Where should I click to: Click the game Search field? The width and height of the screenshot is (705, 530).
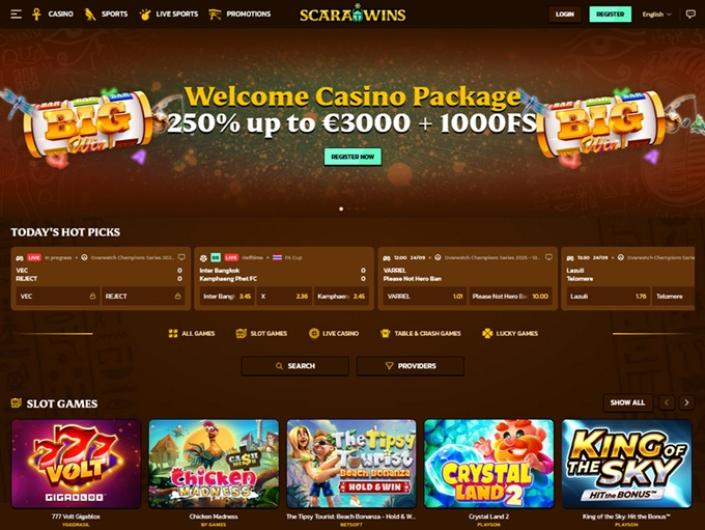click(x=295, y=366)
